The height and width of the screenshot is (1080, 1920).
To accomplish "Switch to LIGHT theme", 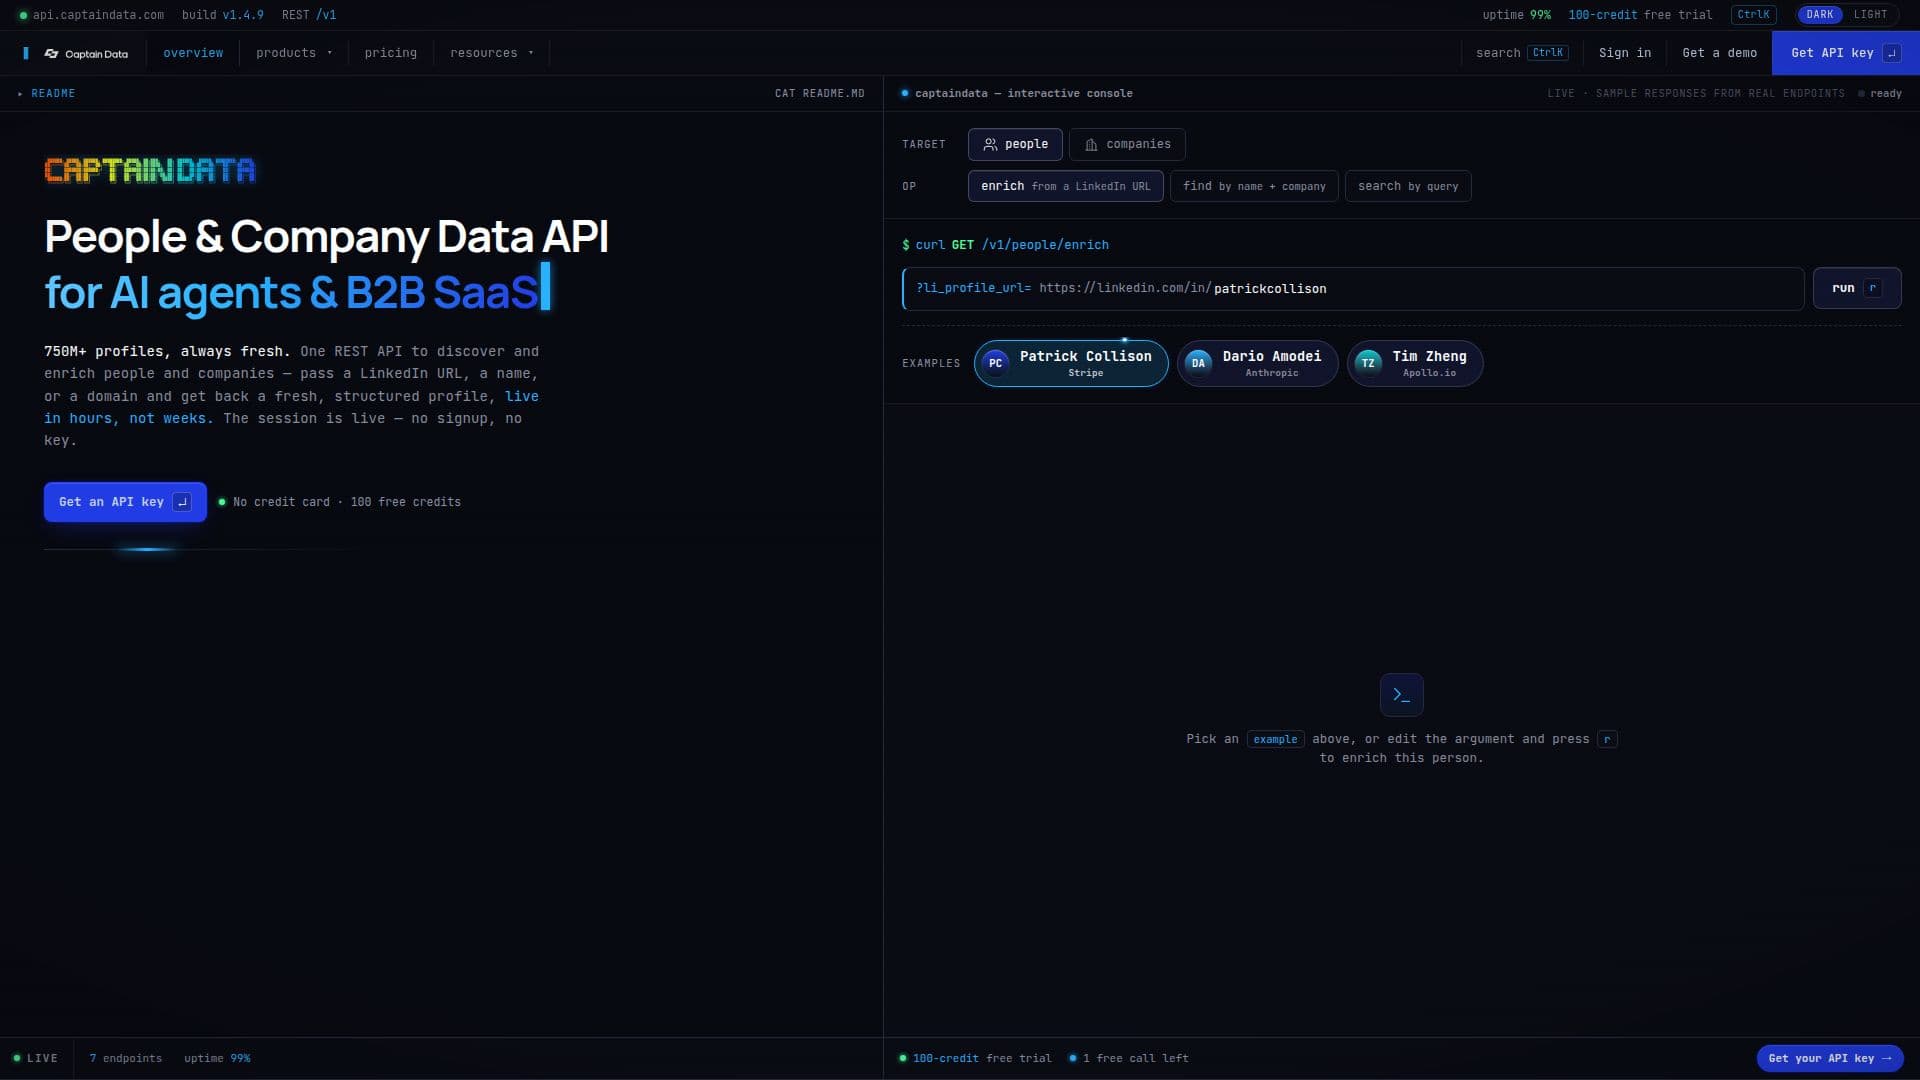I will pos(1870,15).
